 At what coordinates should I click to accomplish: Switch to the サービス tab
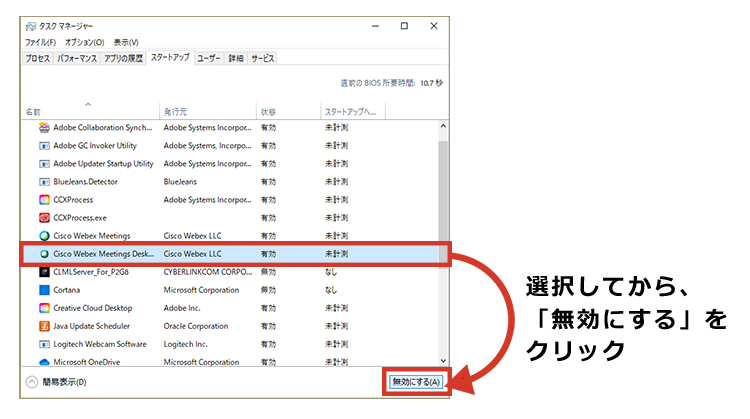(263, 58)
